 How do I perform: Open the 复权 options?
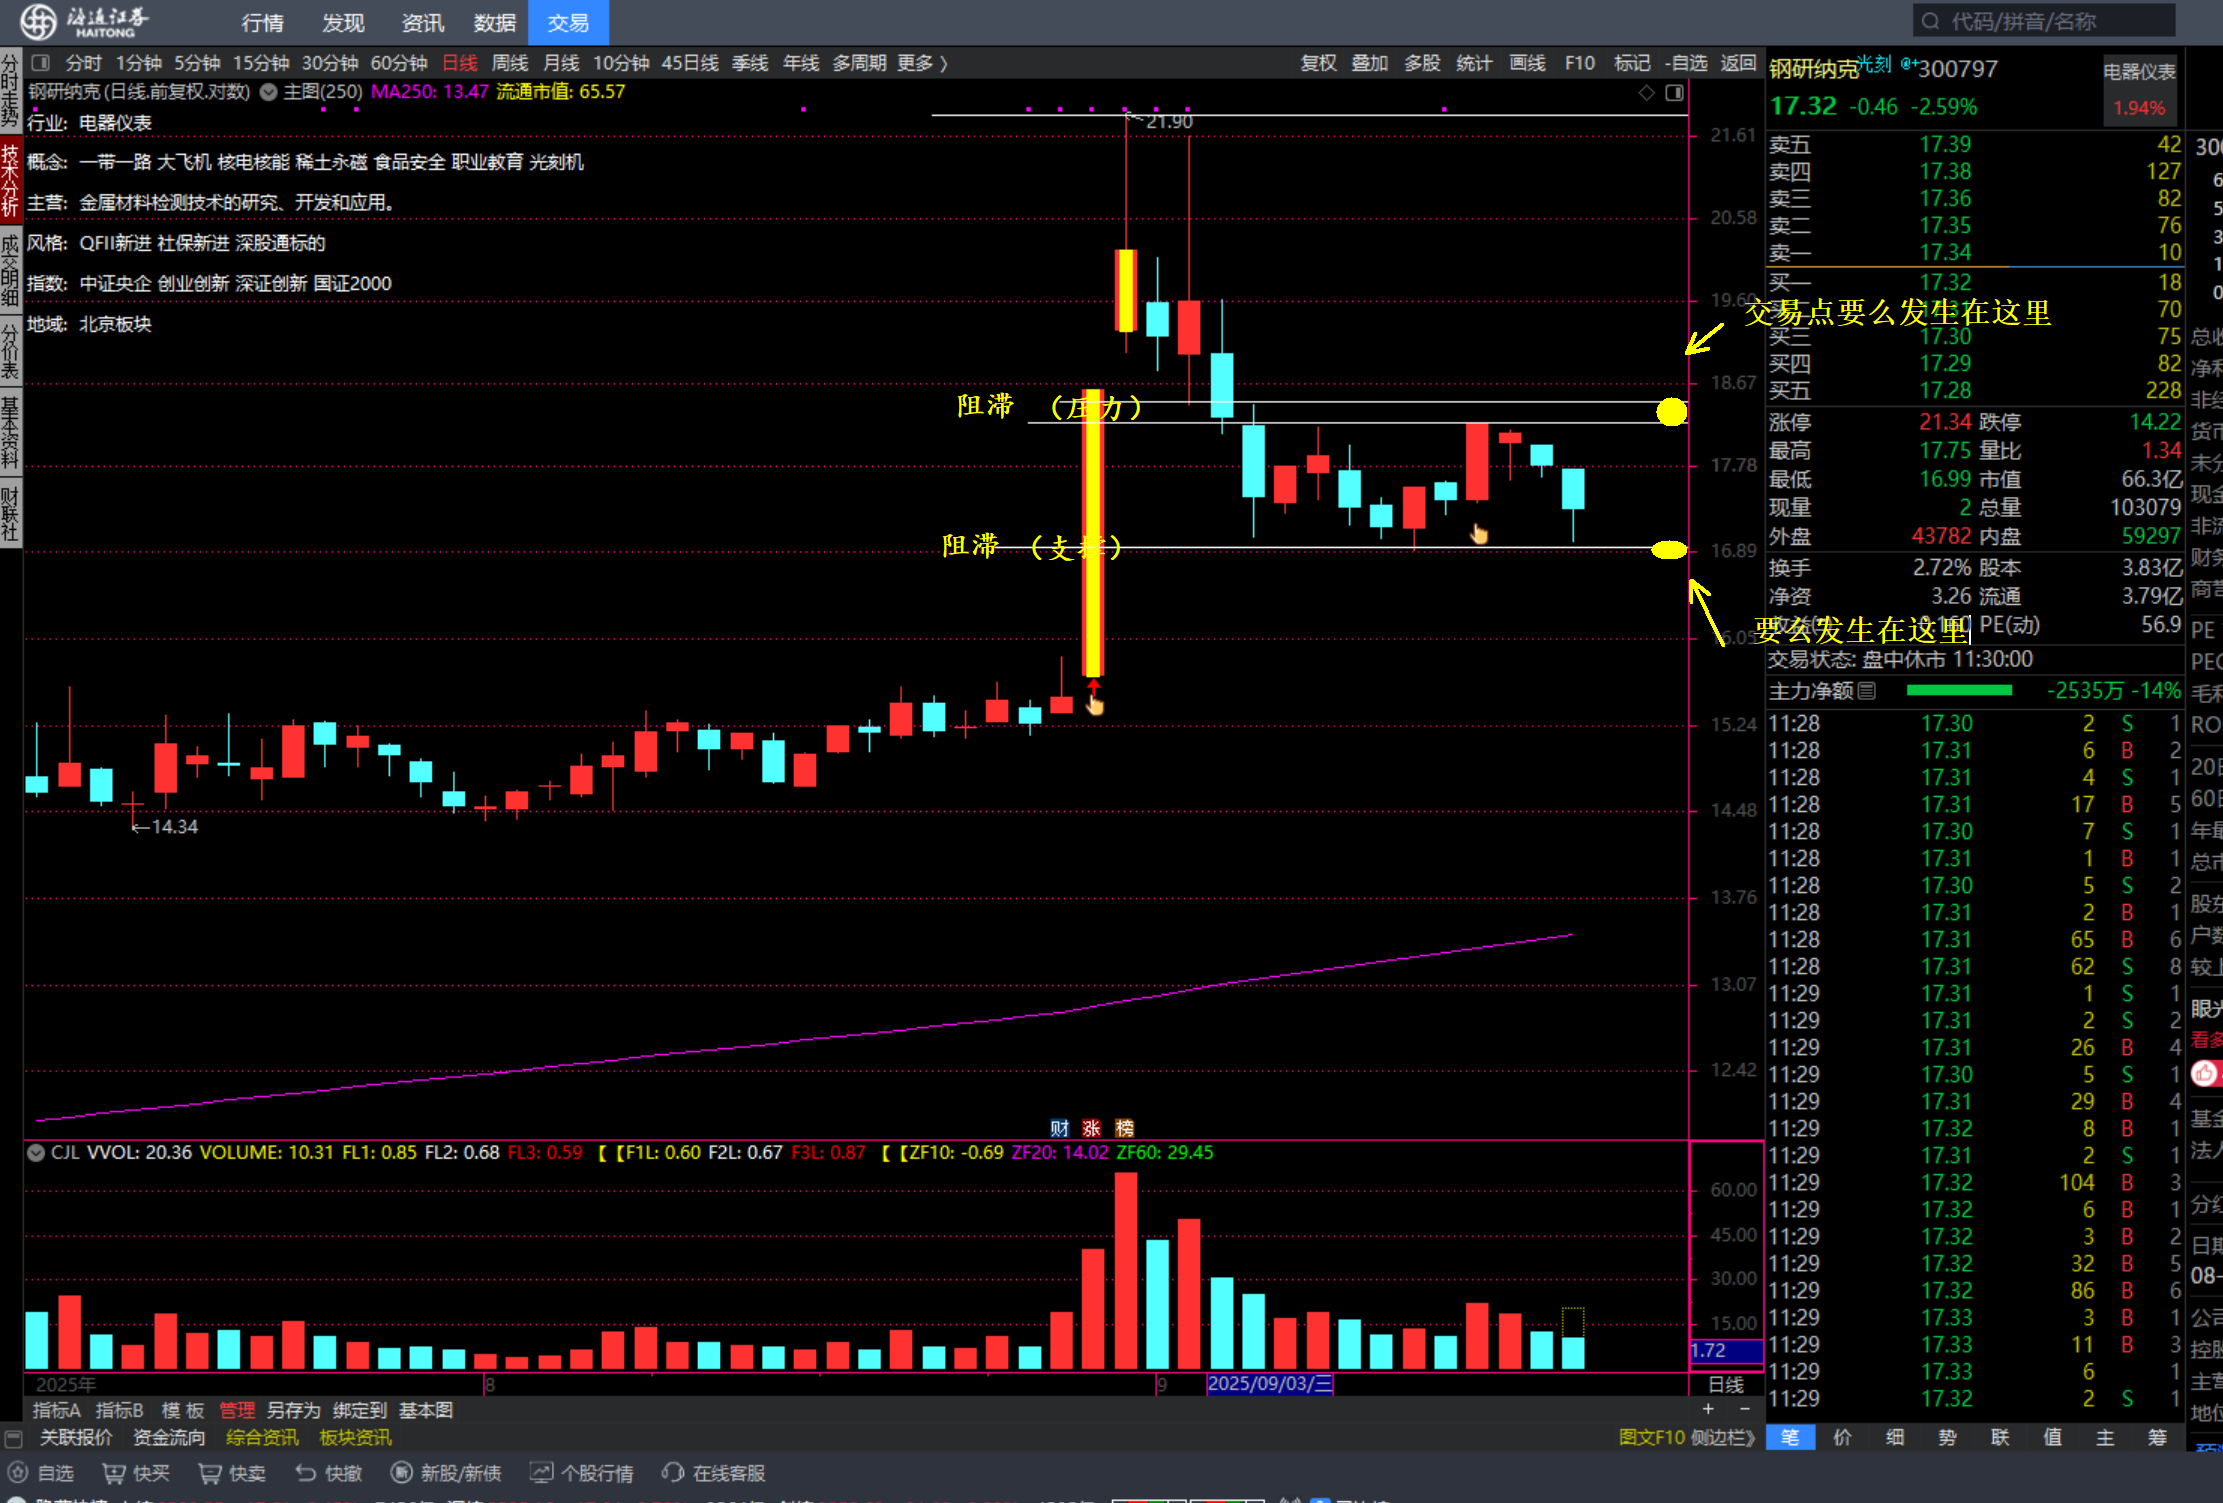[x=1318, y=63]
